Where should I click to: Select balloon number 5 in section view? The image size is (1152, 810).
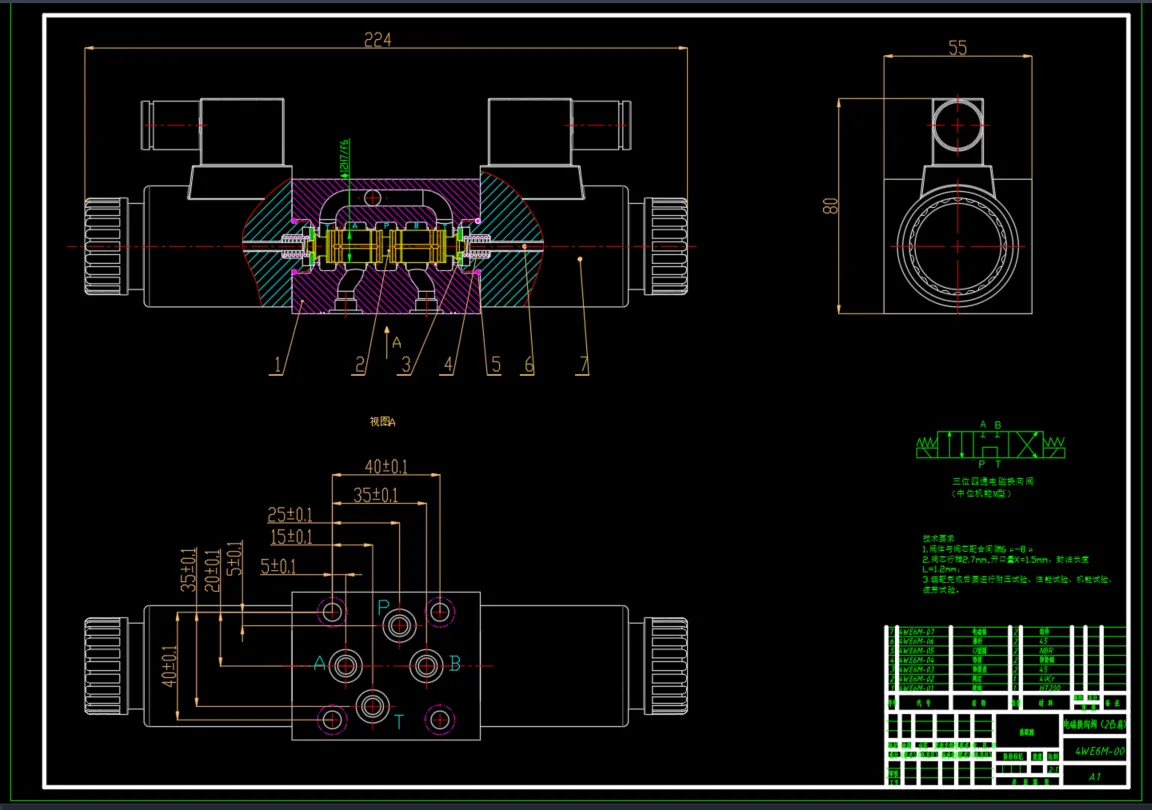(x=496, y=365)
